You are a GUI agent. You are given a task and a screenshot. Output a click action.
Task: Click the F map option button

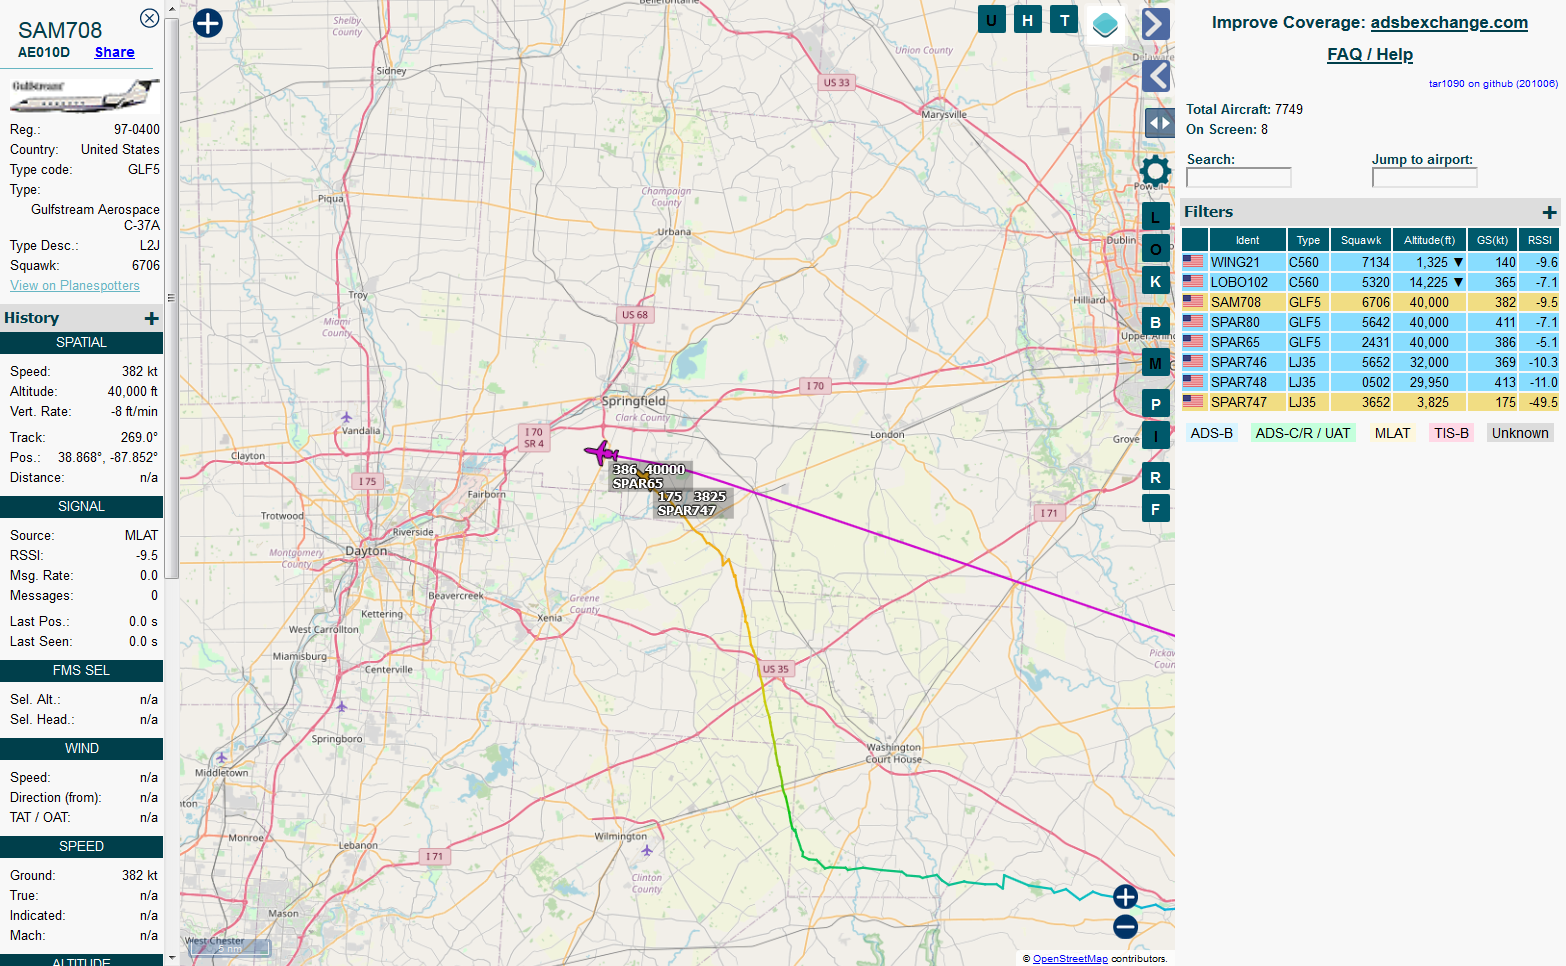(1155, 509)
